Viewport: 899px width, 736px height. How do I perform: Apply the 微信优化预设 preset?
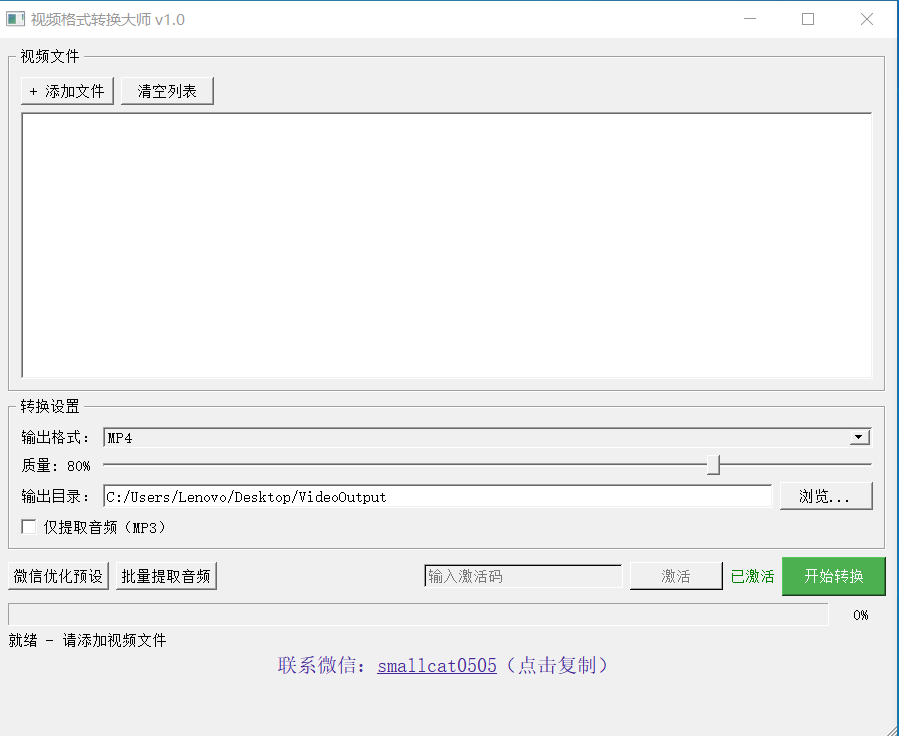tap(58, 576)
